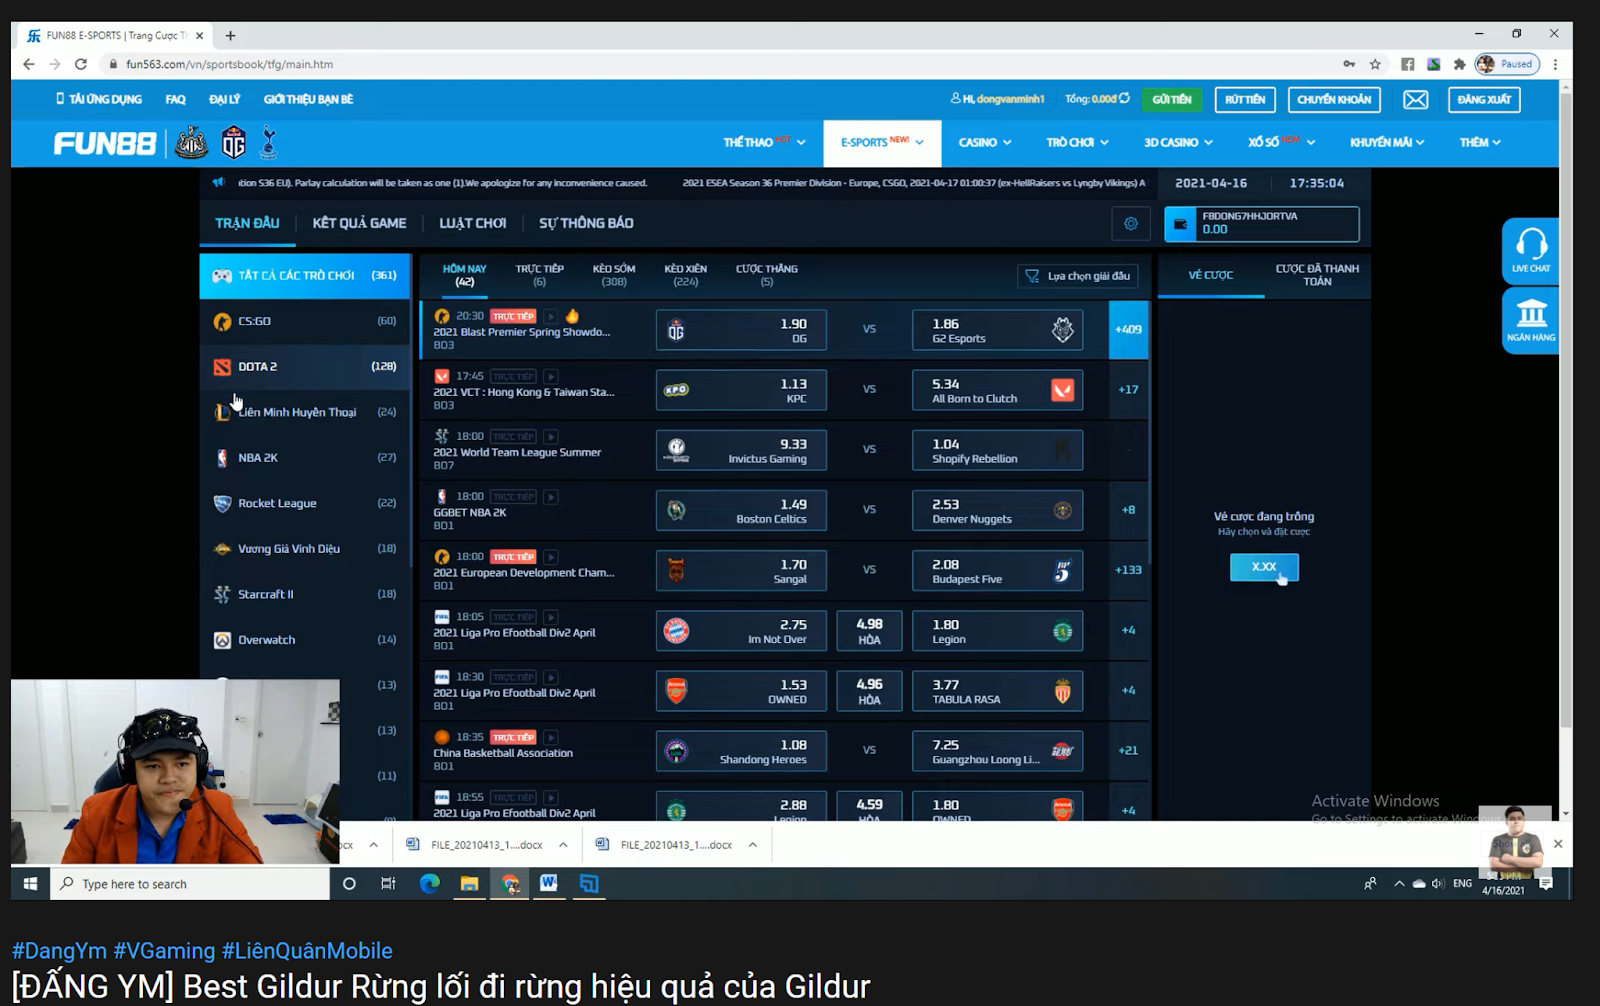The width and height of the screenshot is (1600, 1006).
Task: Select CS:GO game icon in sidebar
Action: click(222, 322)
